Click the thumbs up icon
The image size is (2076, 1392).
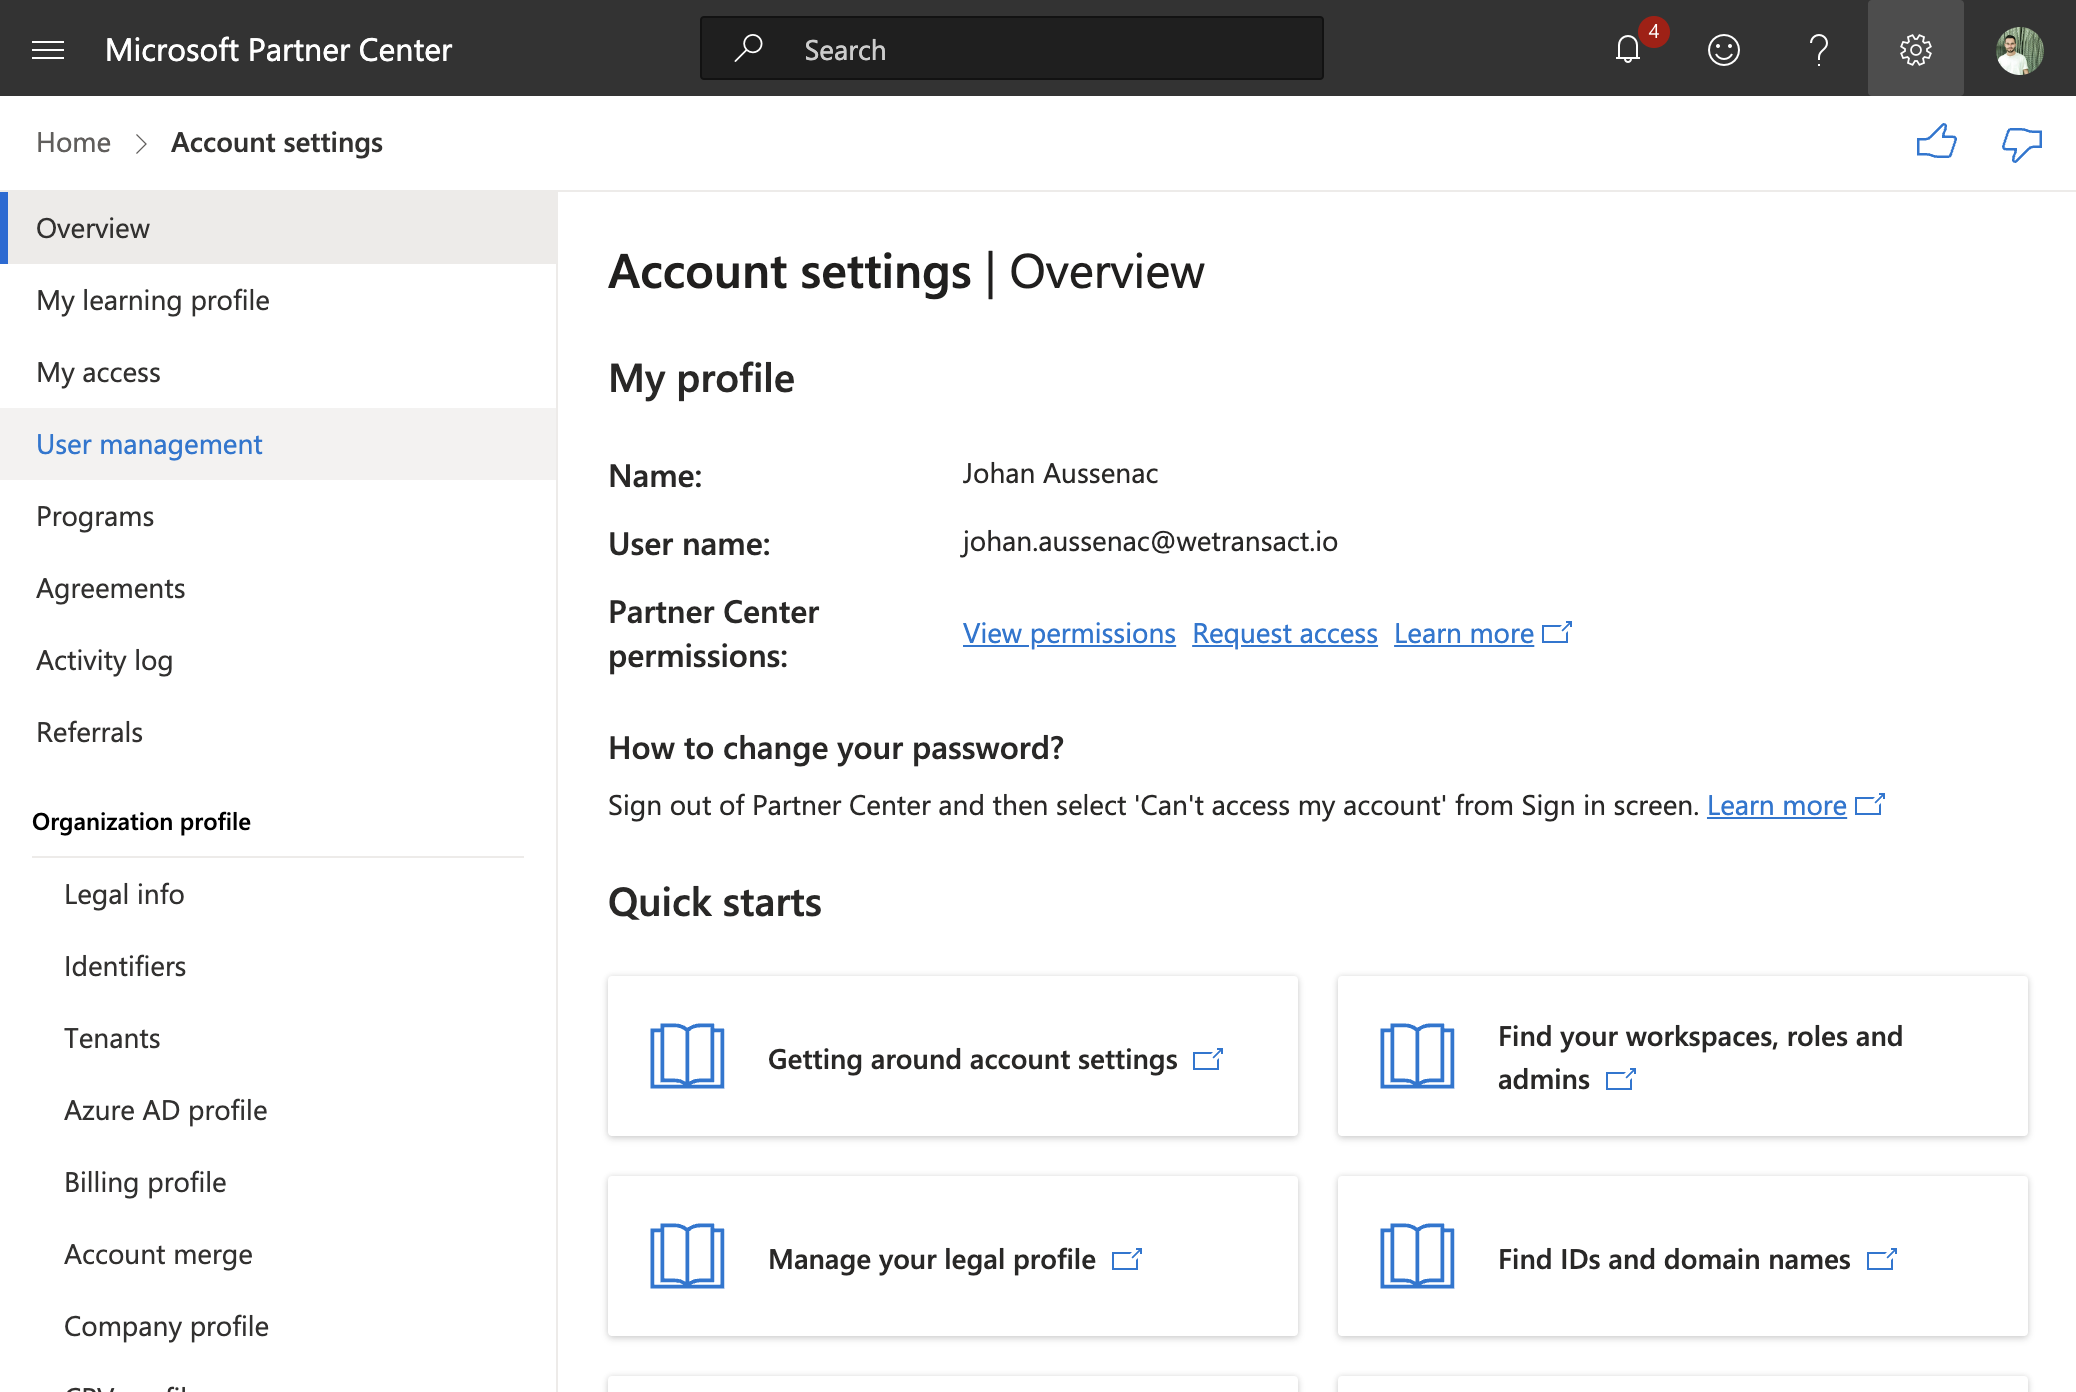(1937, 142)
